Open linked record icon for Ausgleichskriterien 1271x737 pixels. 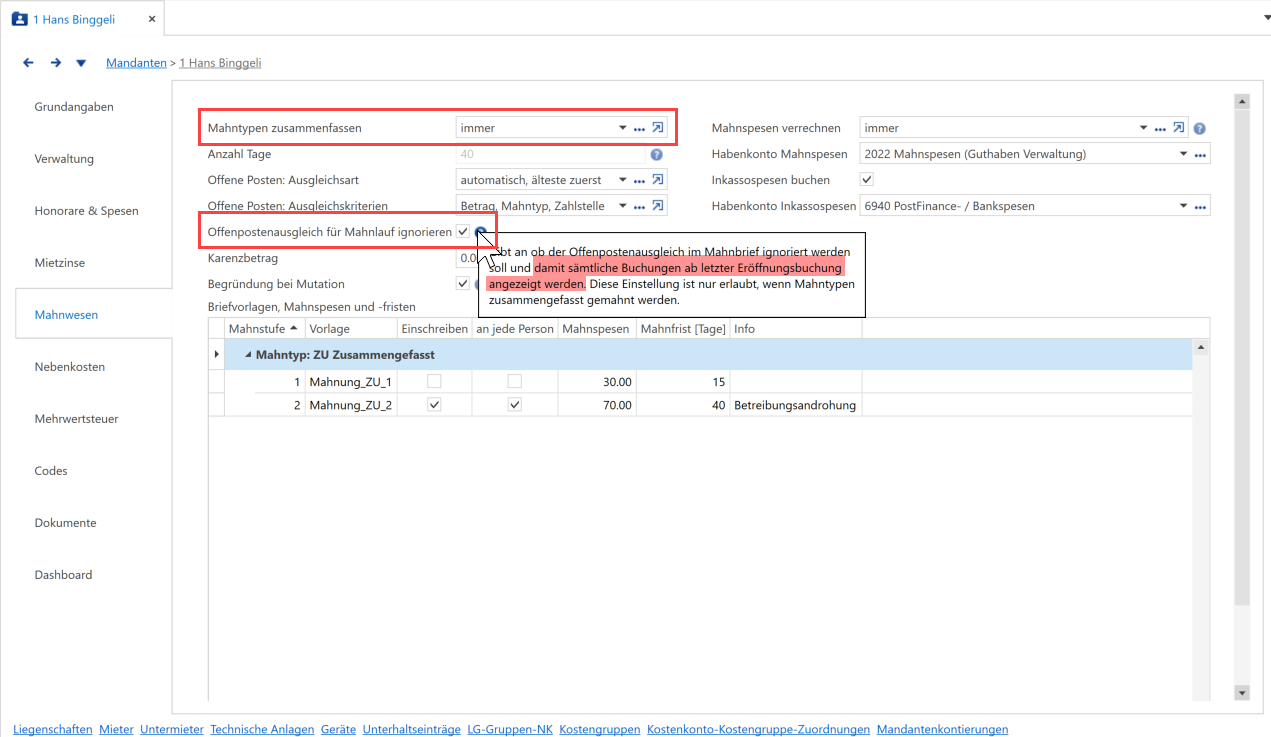[658, 206]
